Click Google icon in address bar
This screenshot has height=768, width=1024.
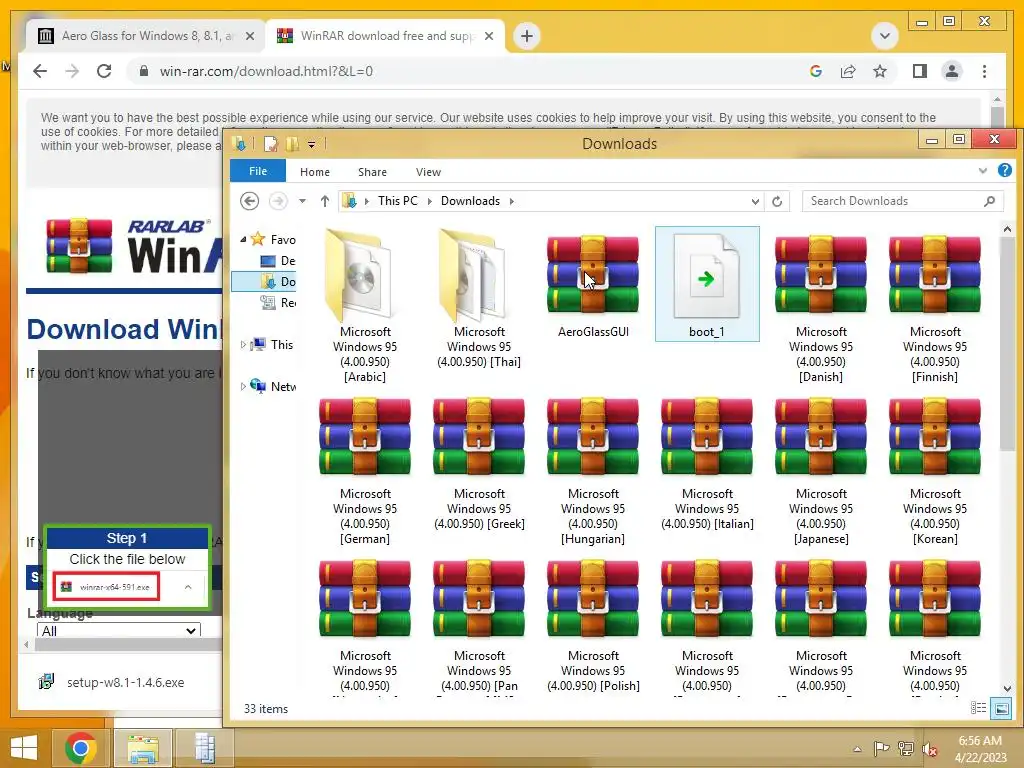point(816,71)
